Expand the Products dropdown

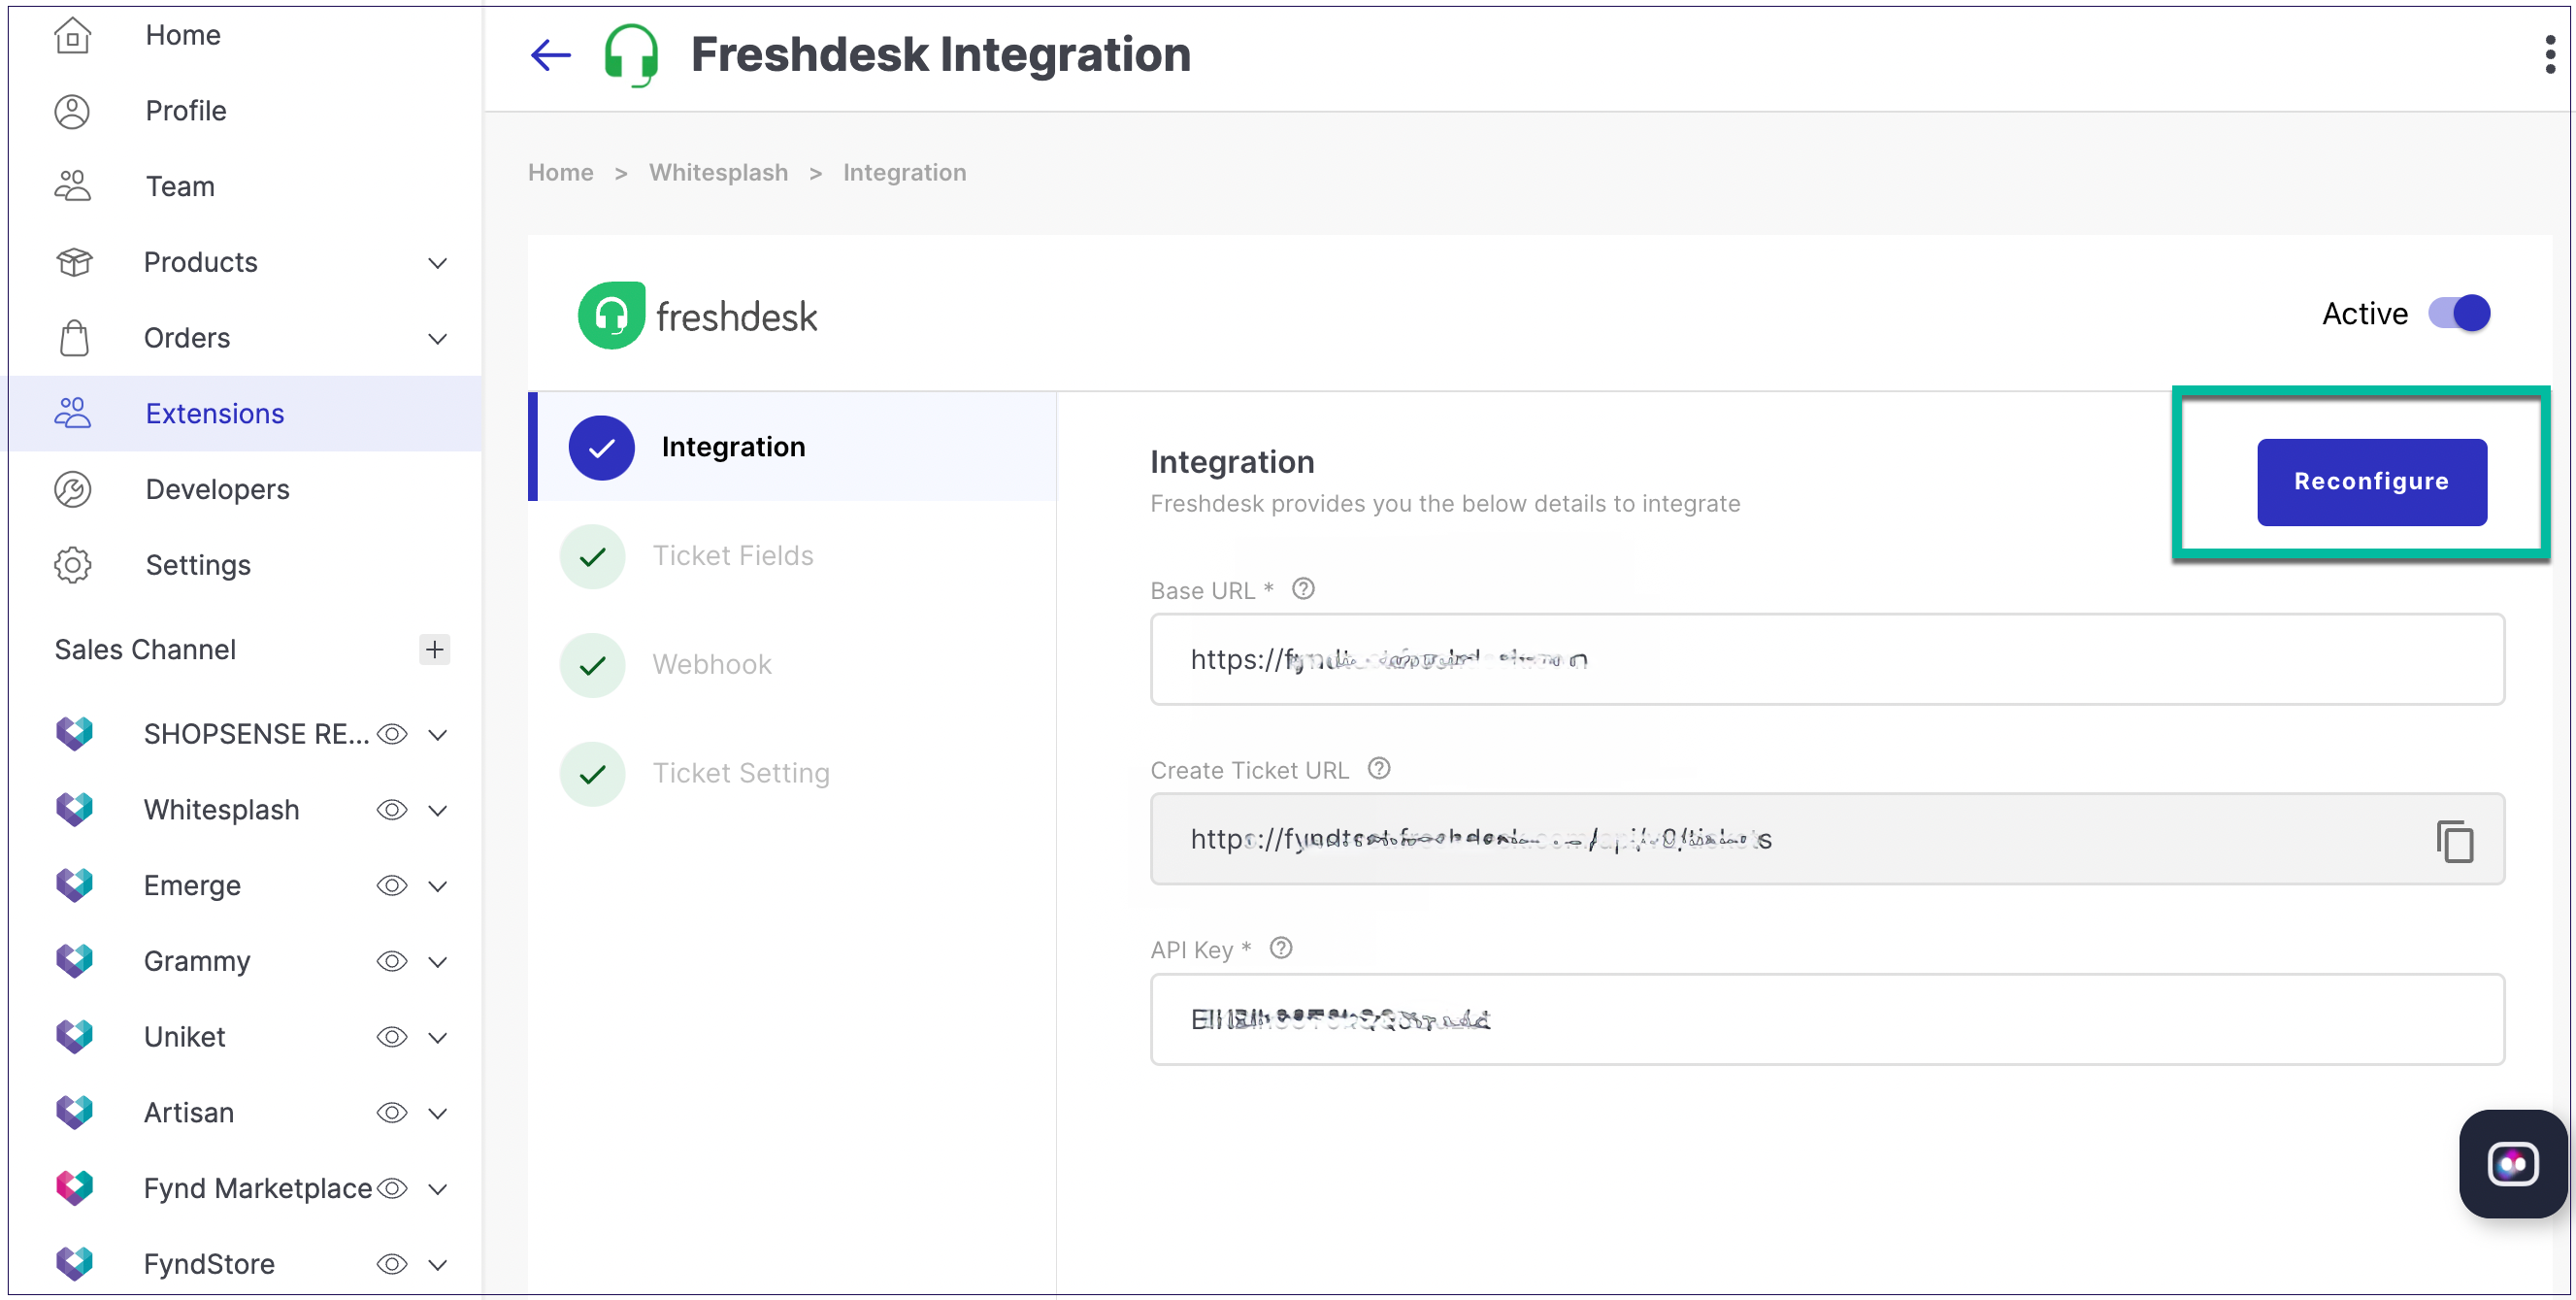pos(437,262)
